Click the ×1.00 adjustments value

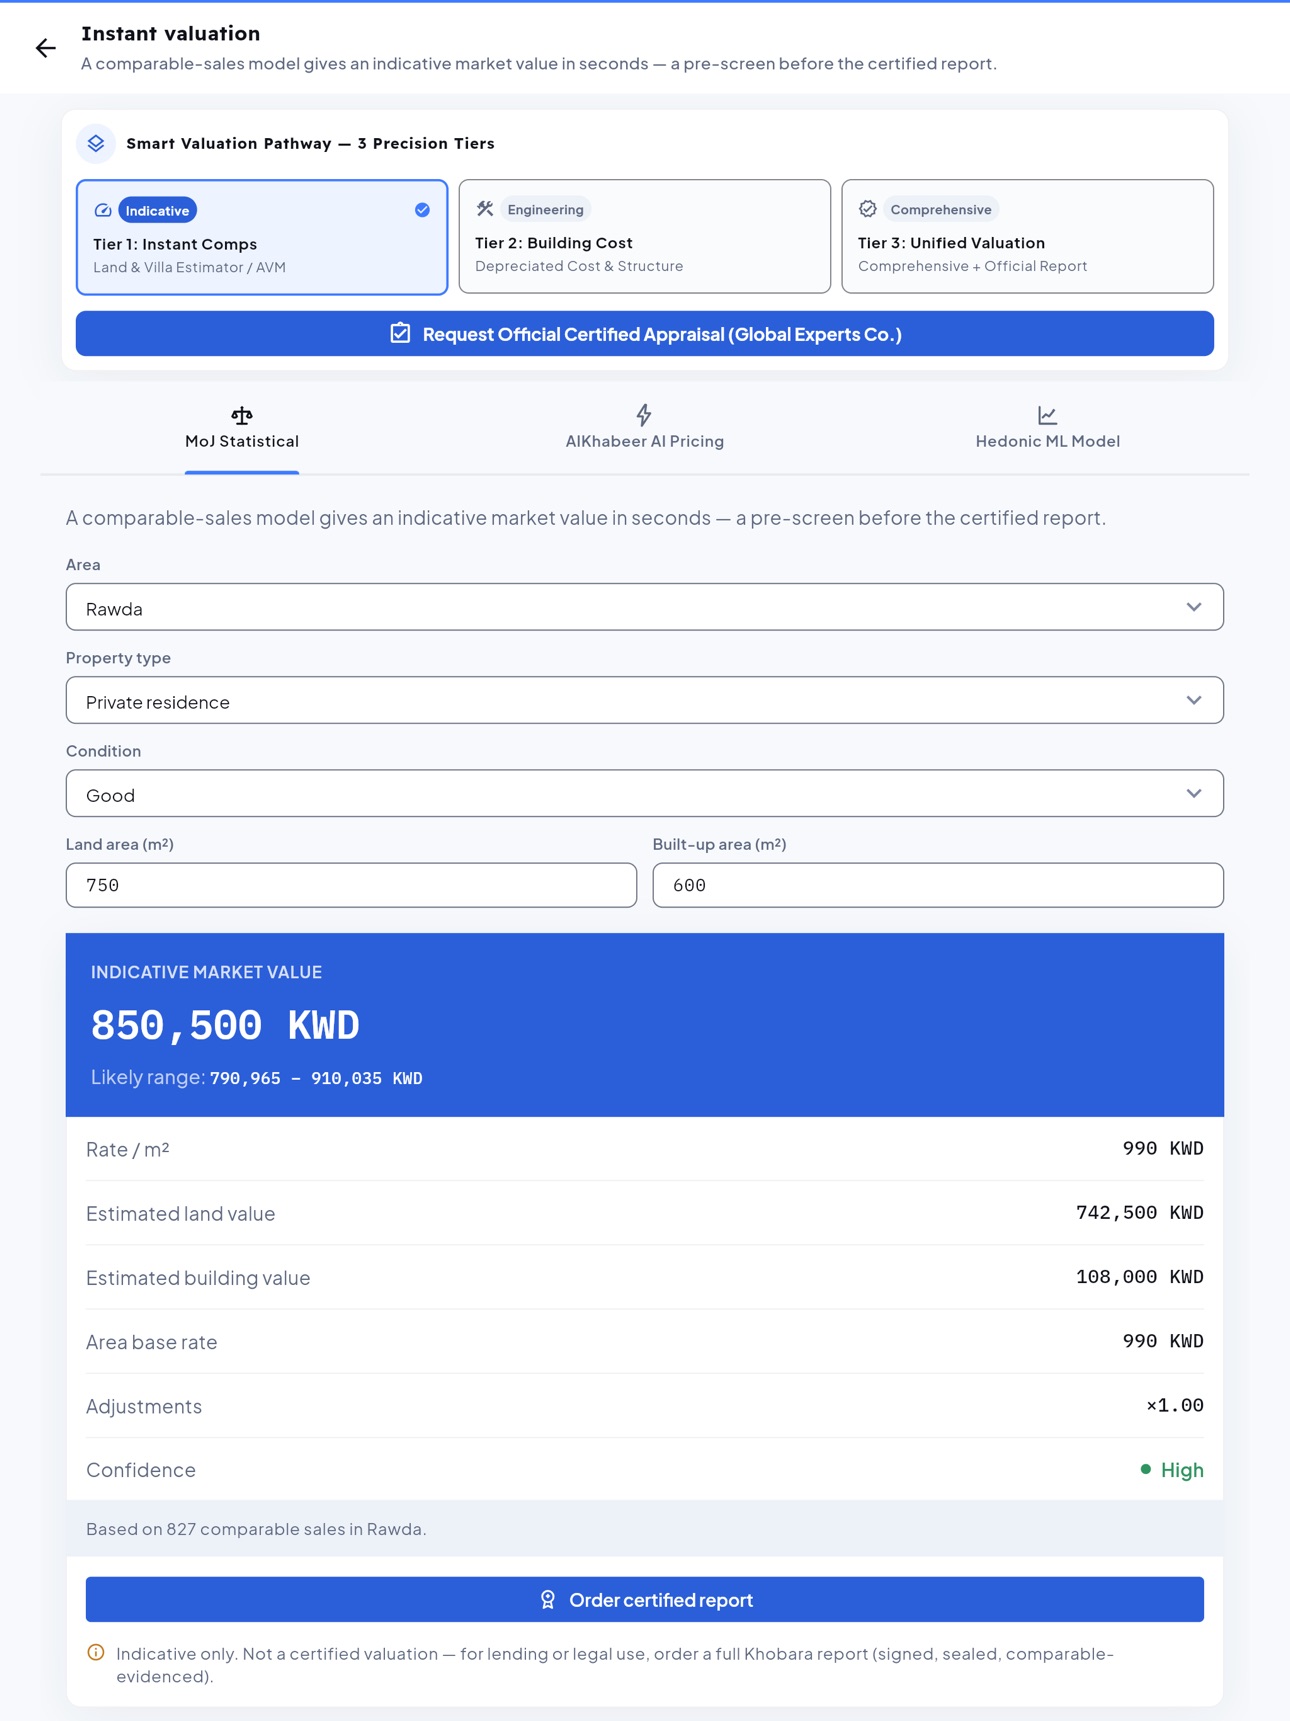point(1175,1405)
